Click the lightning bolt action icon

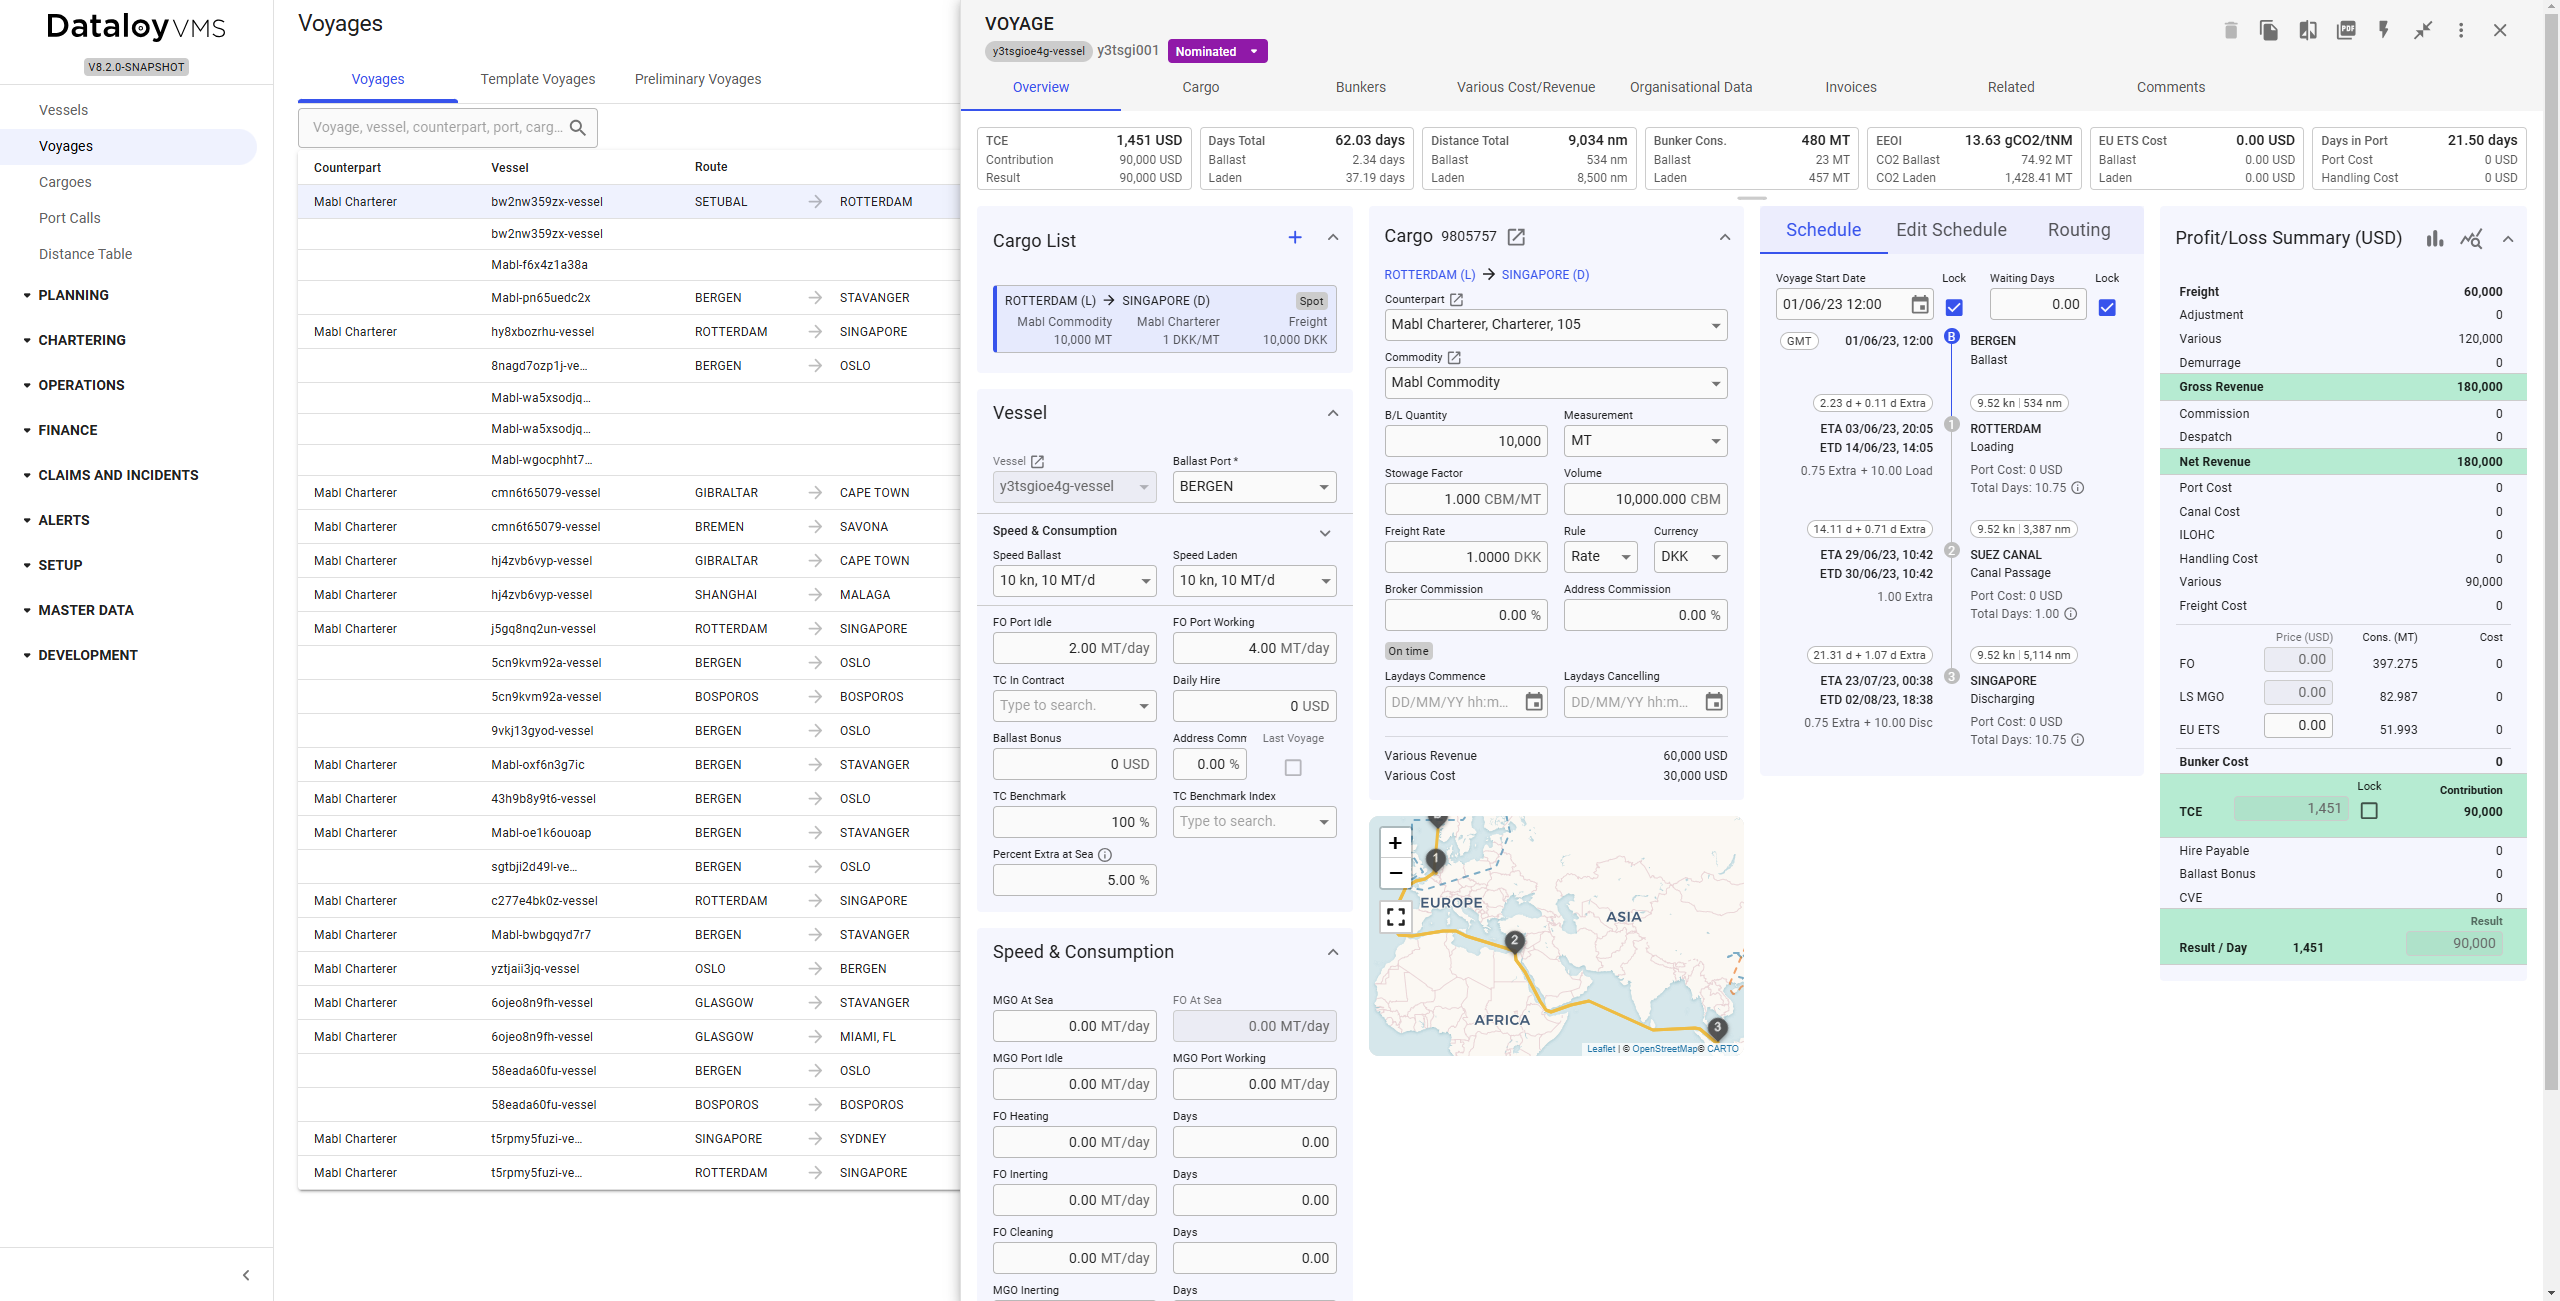(2383, 30)
